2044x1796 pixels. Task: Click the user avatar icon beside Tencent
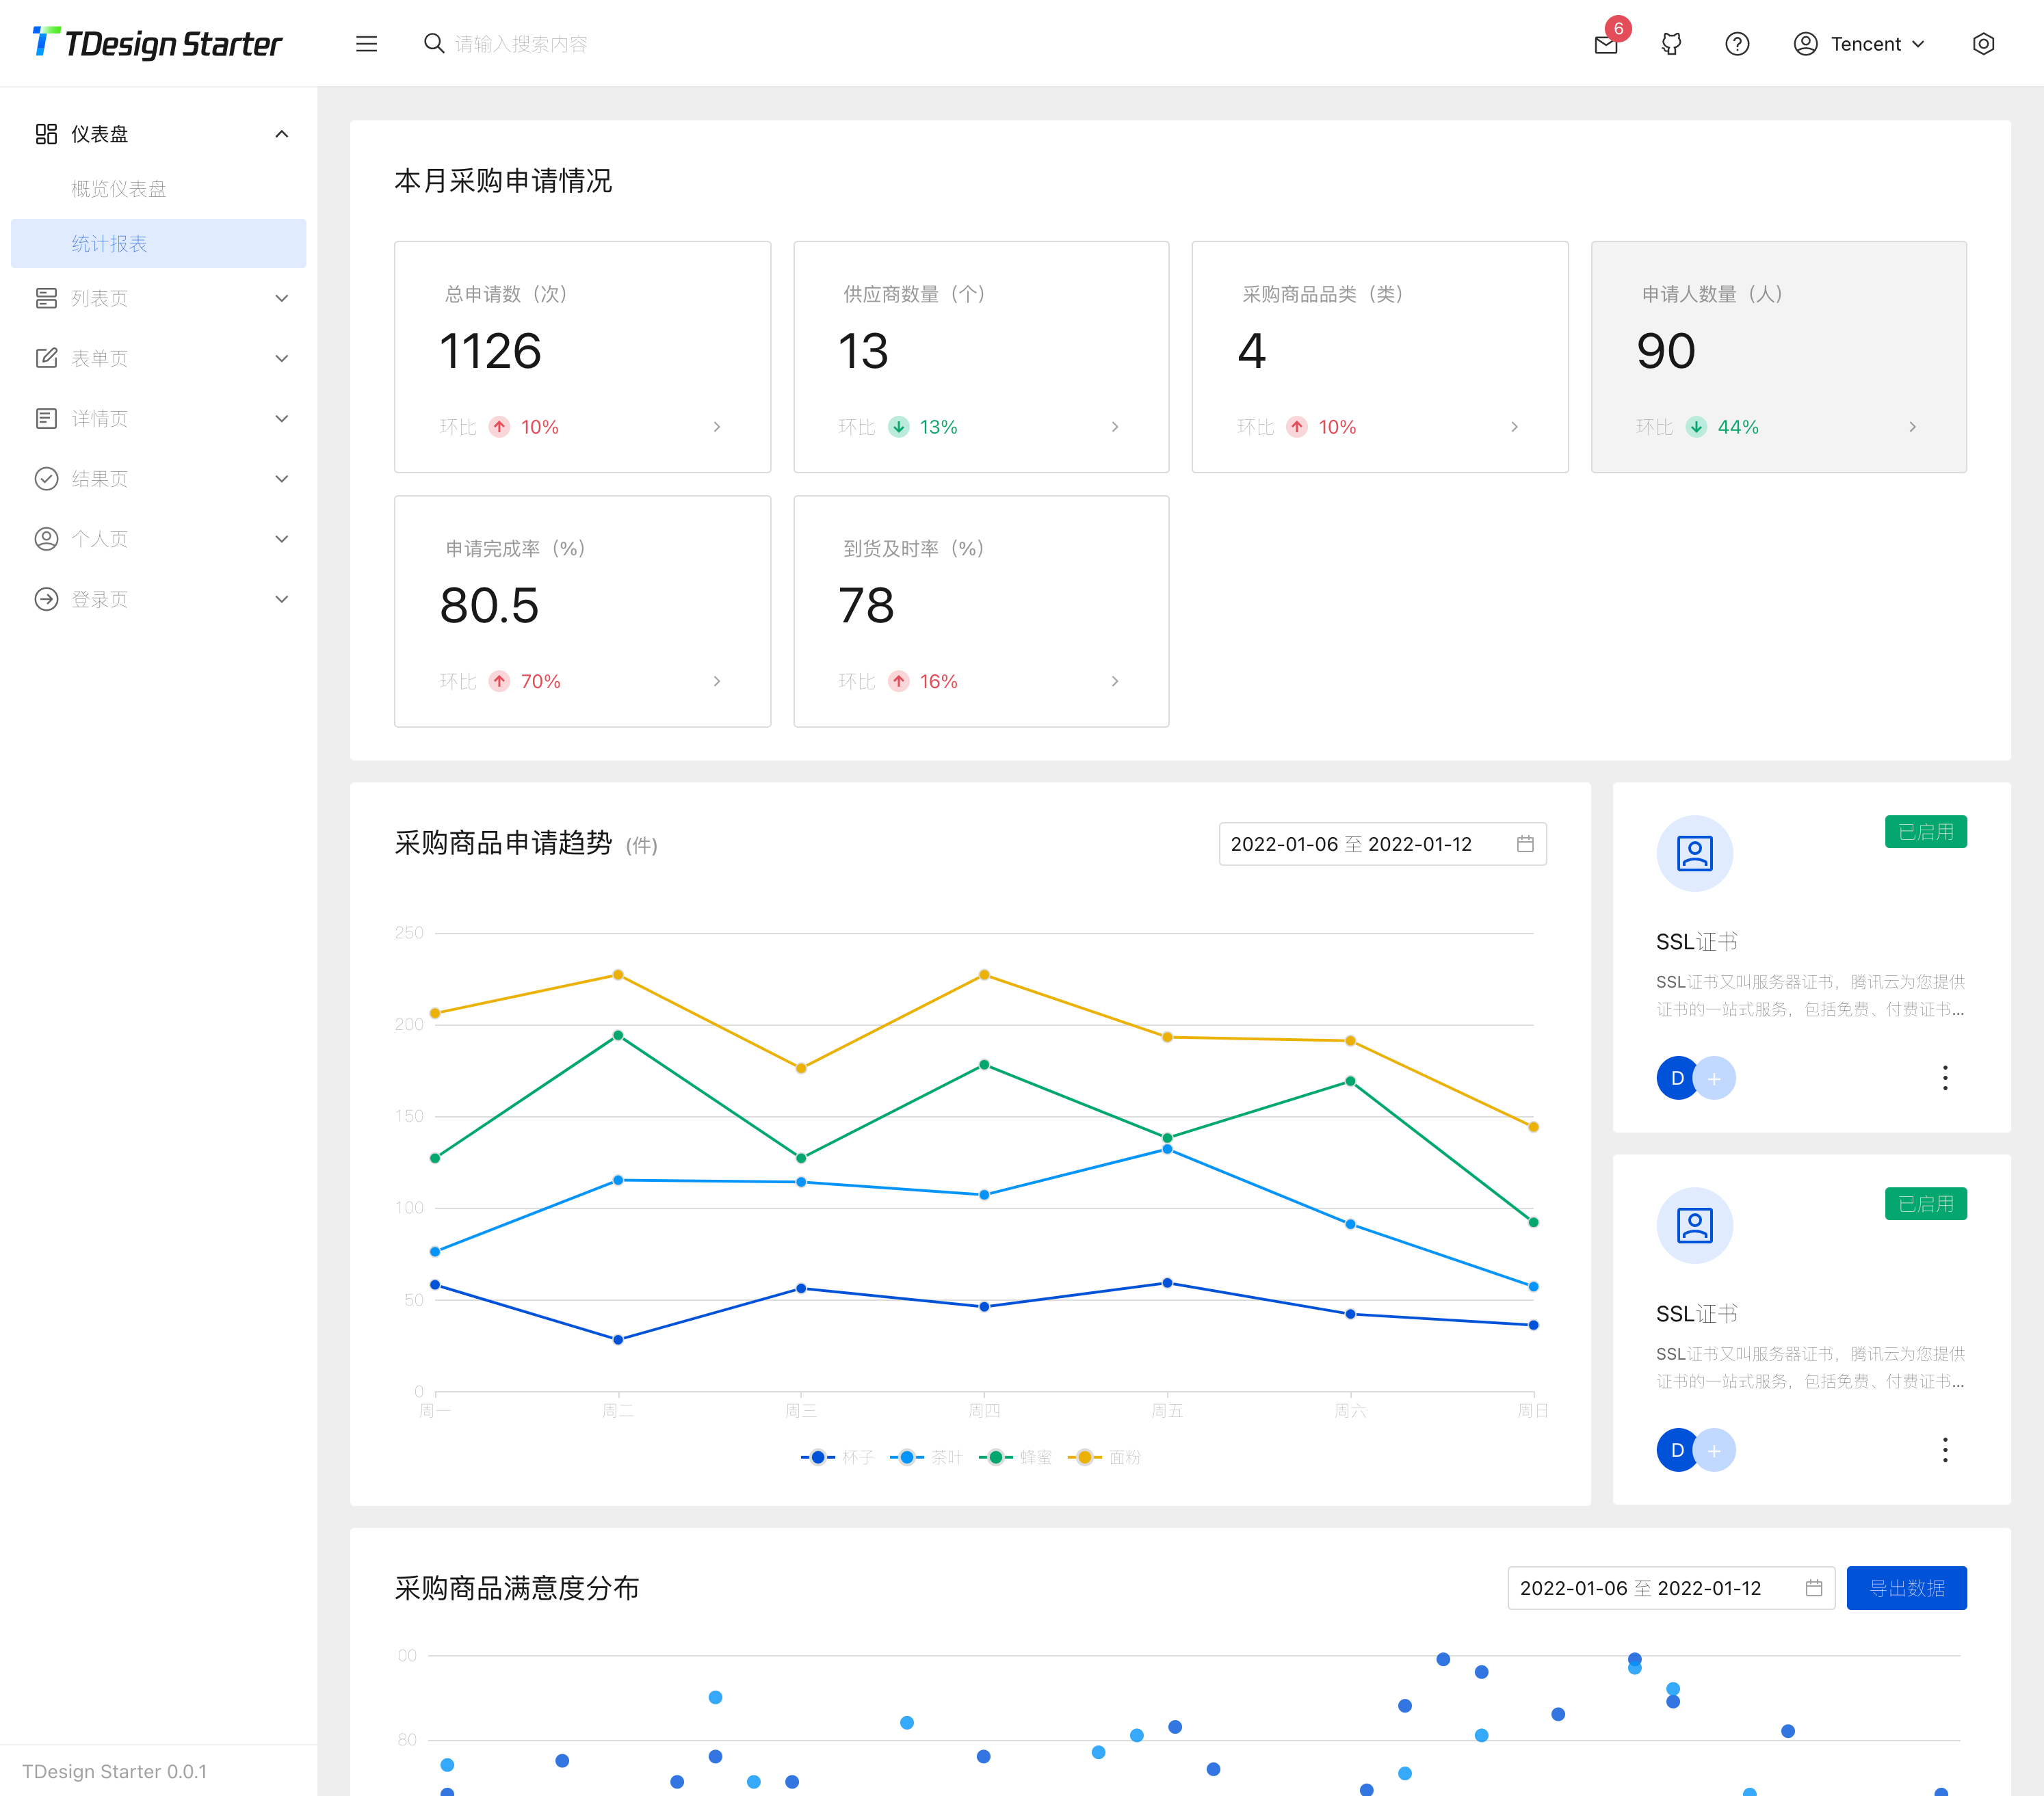[1805, 44]
